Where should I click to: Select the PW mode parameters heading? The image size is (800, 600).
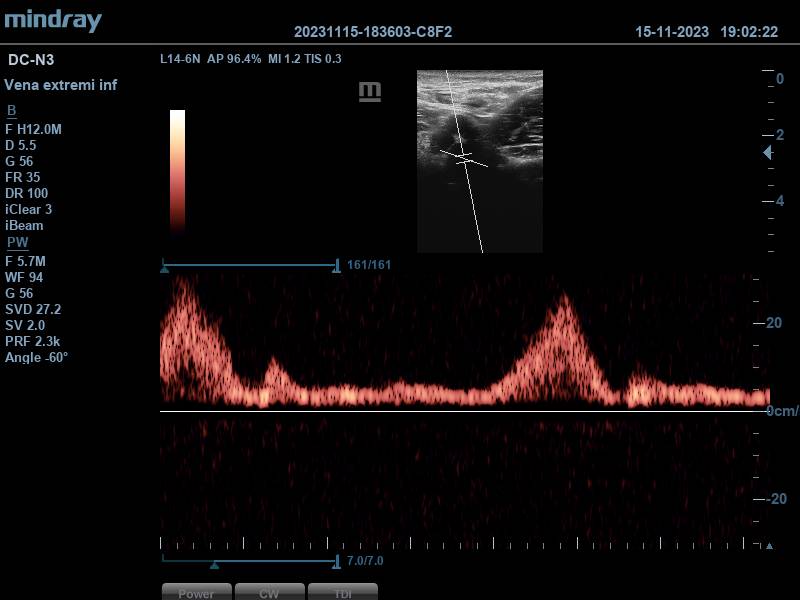coord(17,243)
